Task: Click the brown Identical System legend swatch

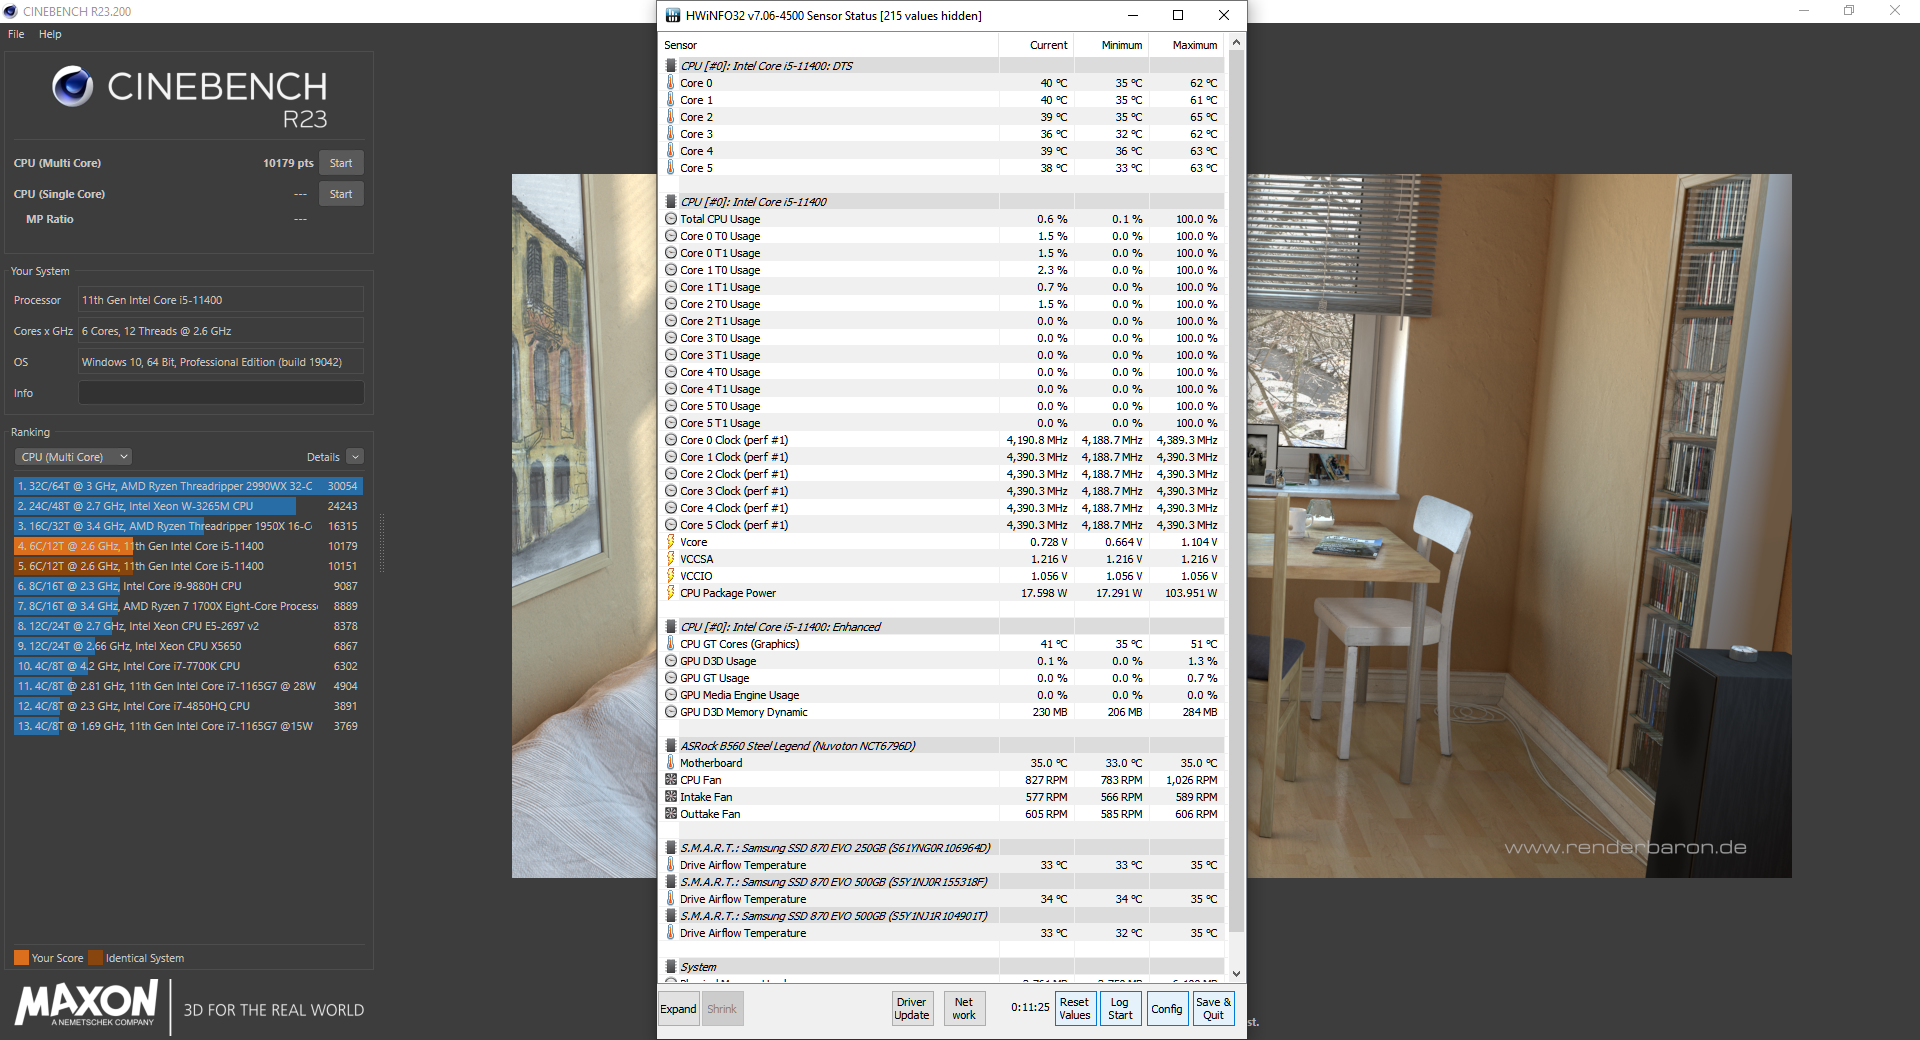Action: tap(95, 958)
